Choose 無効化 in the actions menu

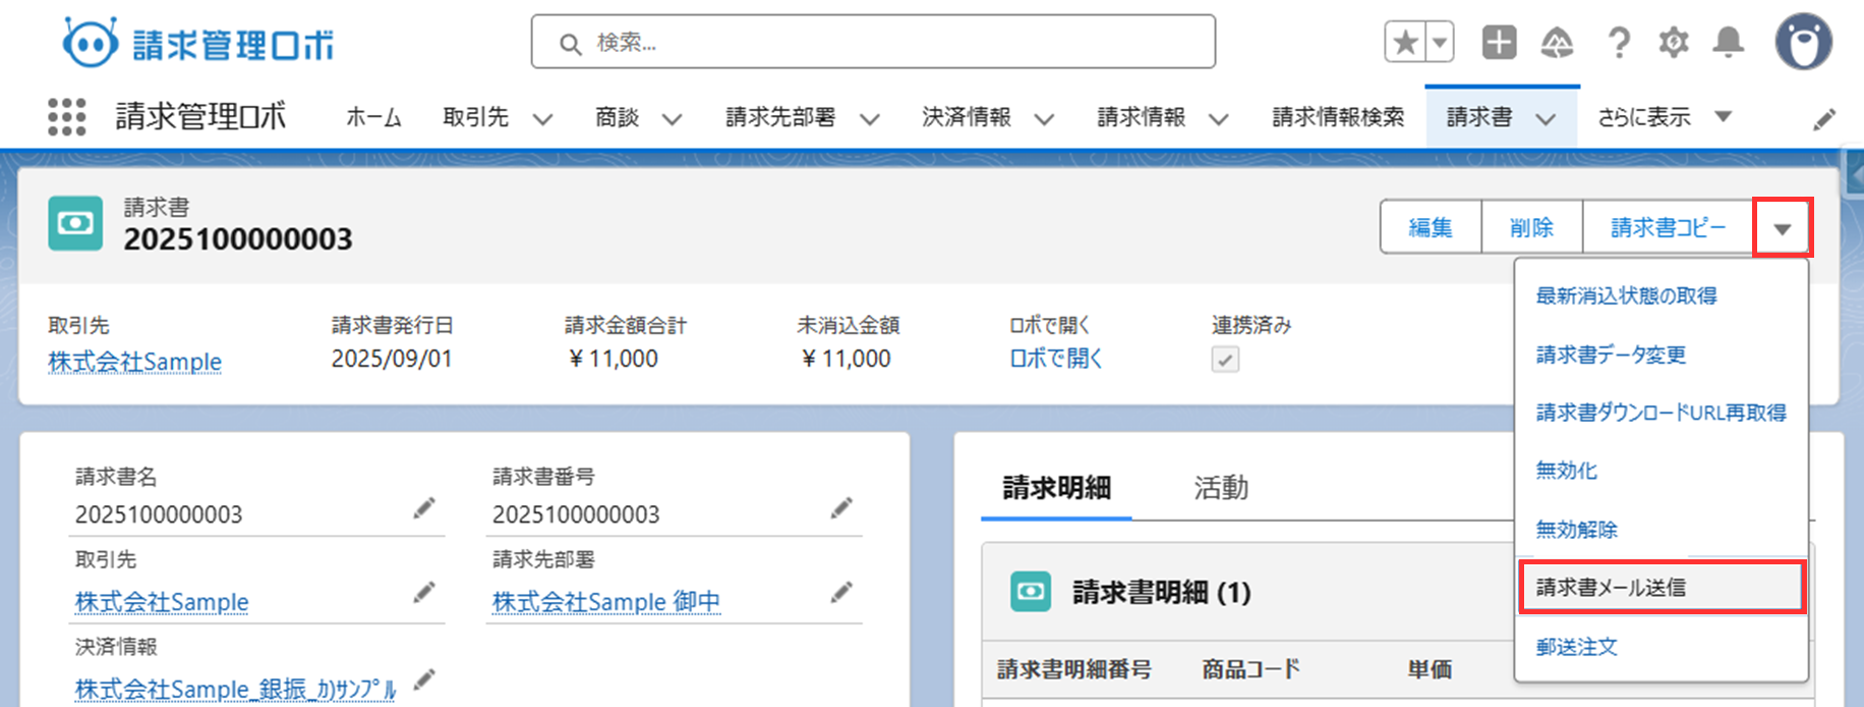pyautogui.click(x=1566, y=470)
